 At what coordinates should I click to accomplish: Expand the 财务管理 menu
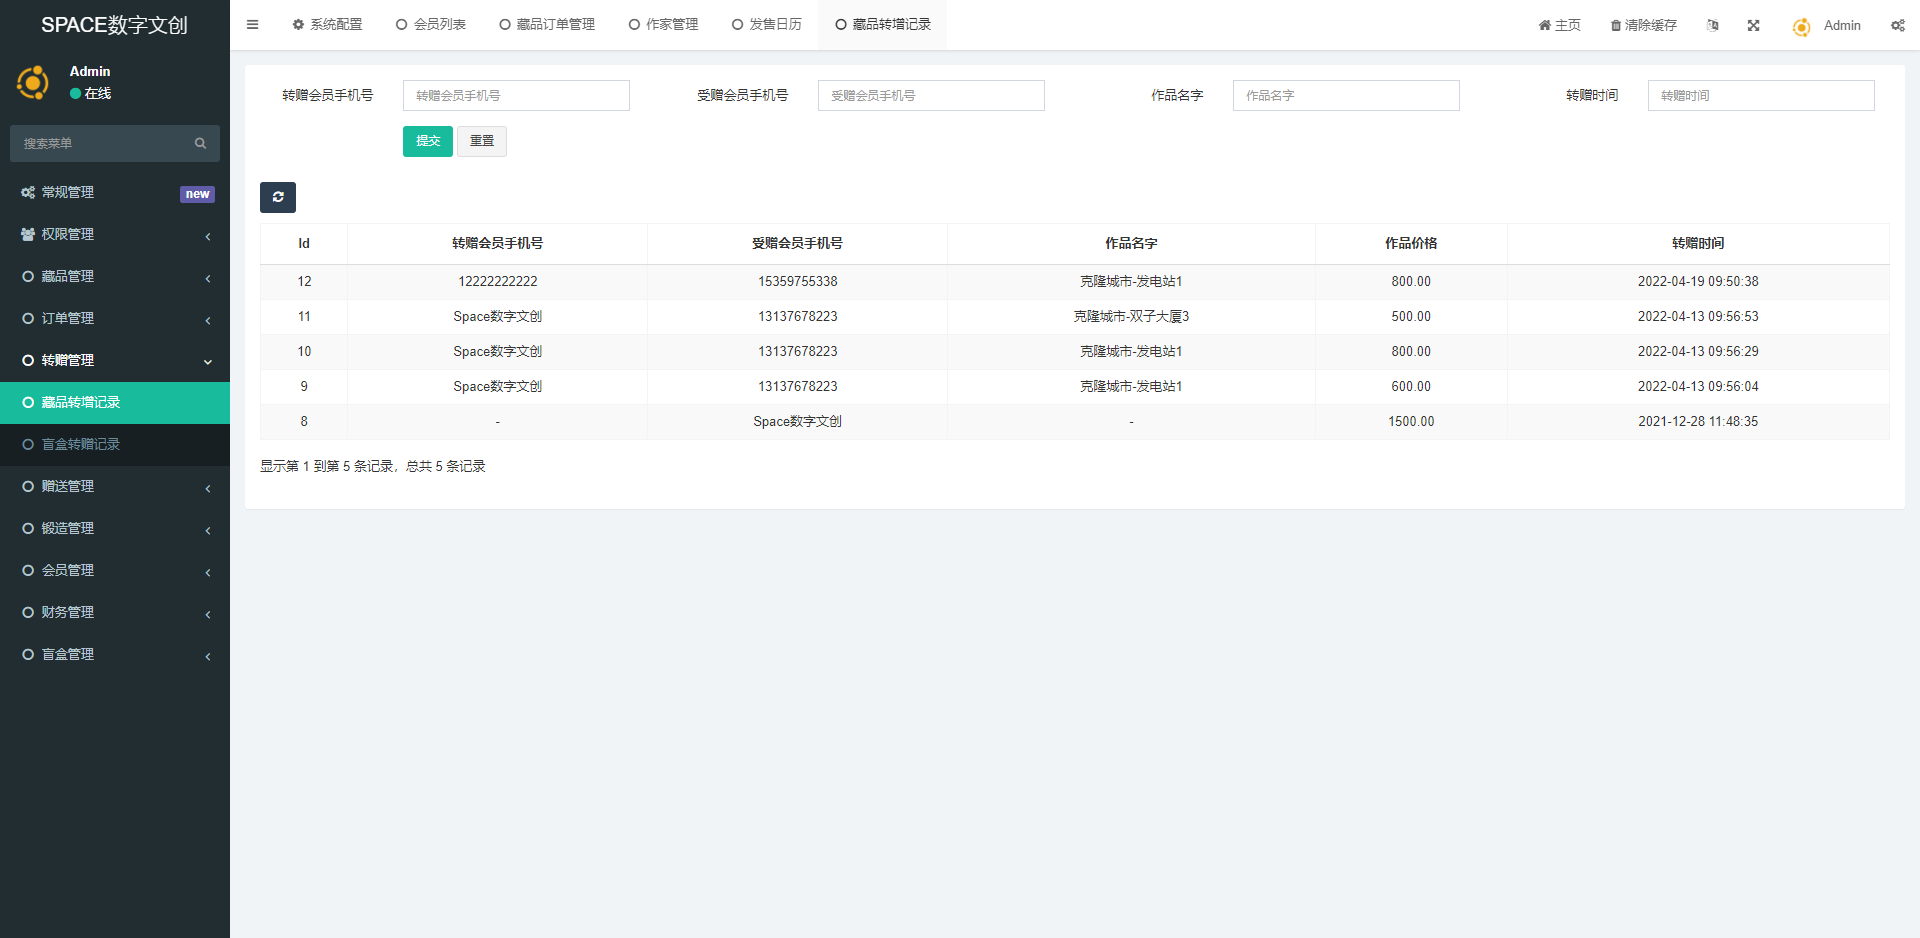(115, 612)
